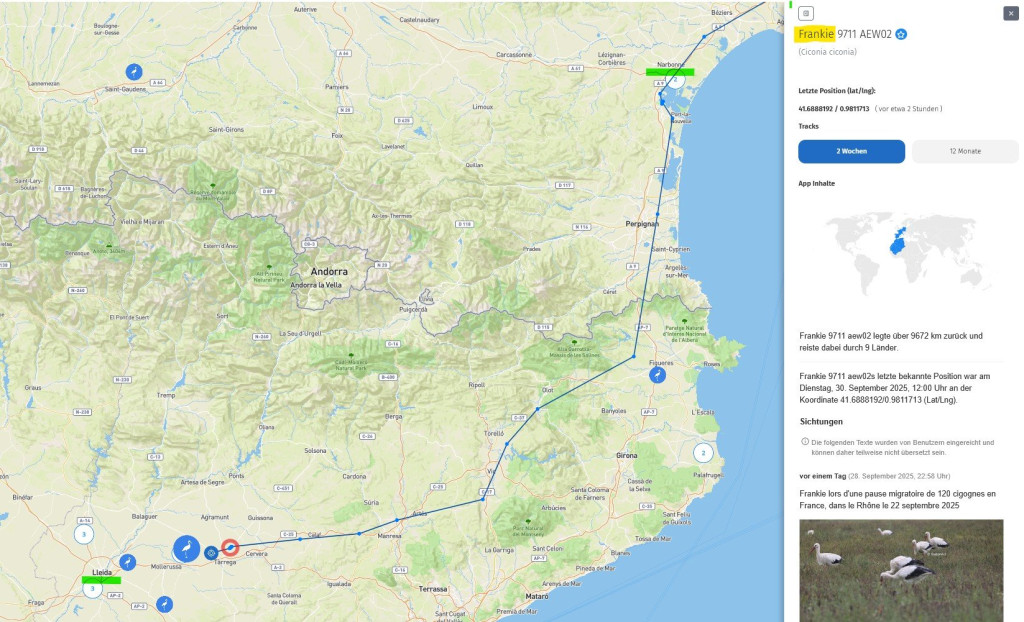1024x622 pixels.
Task: Click the stork marker northeast of Lleida
Action: point(128,562)
